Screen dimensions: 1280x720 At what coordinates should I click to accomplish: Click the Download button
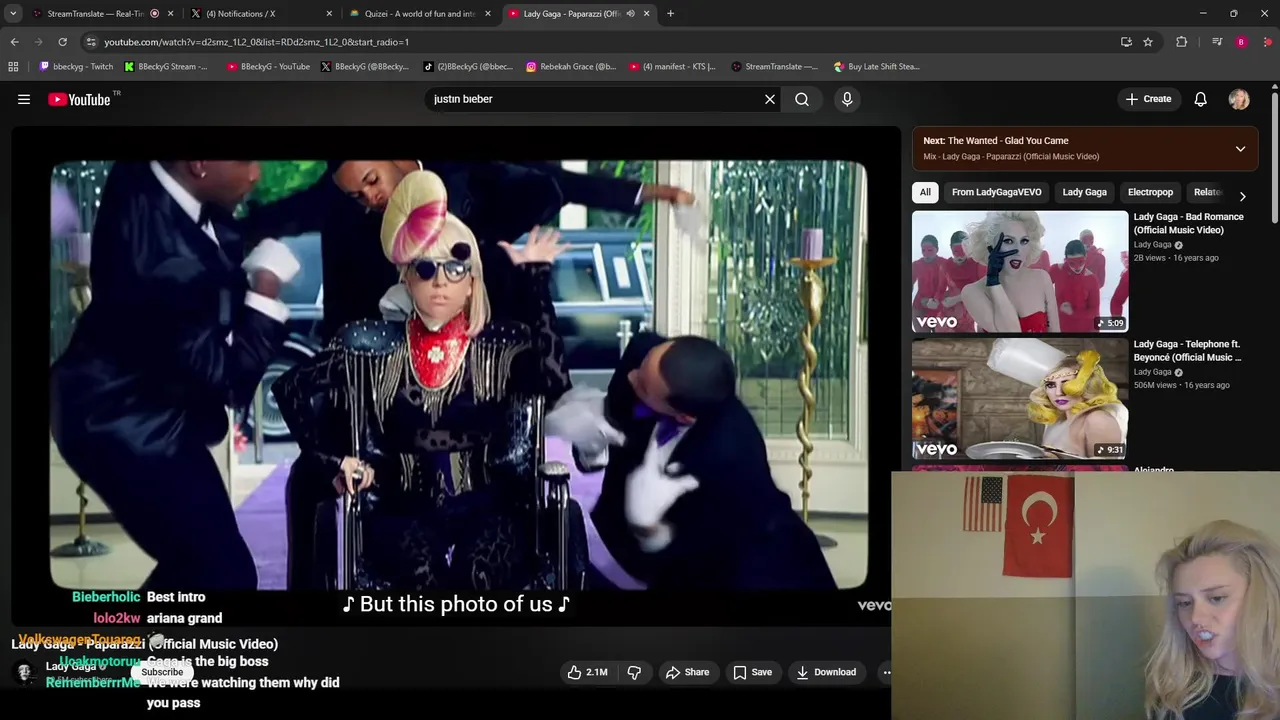[826, 672]
